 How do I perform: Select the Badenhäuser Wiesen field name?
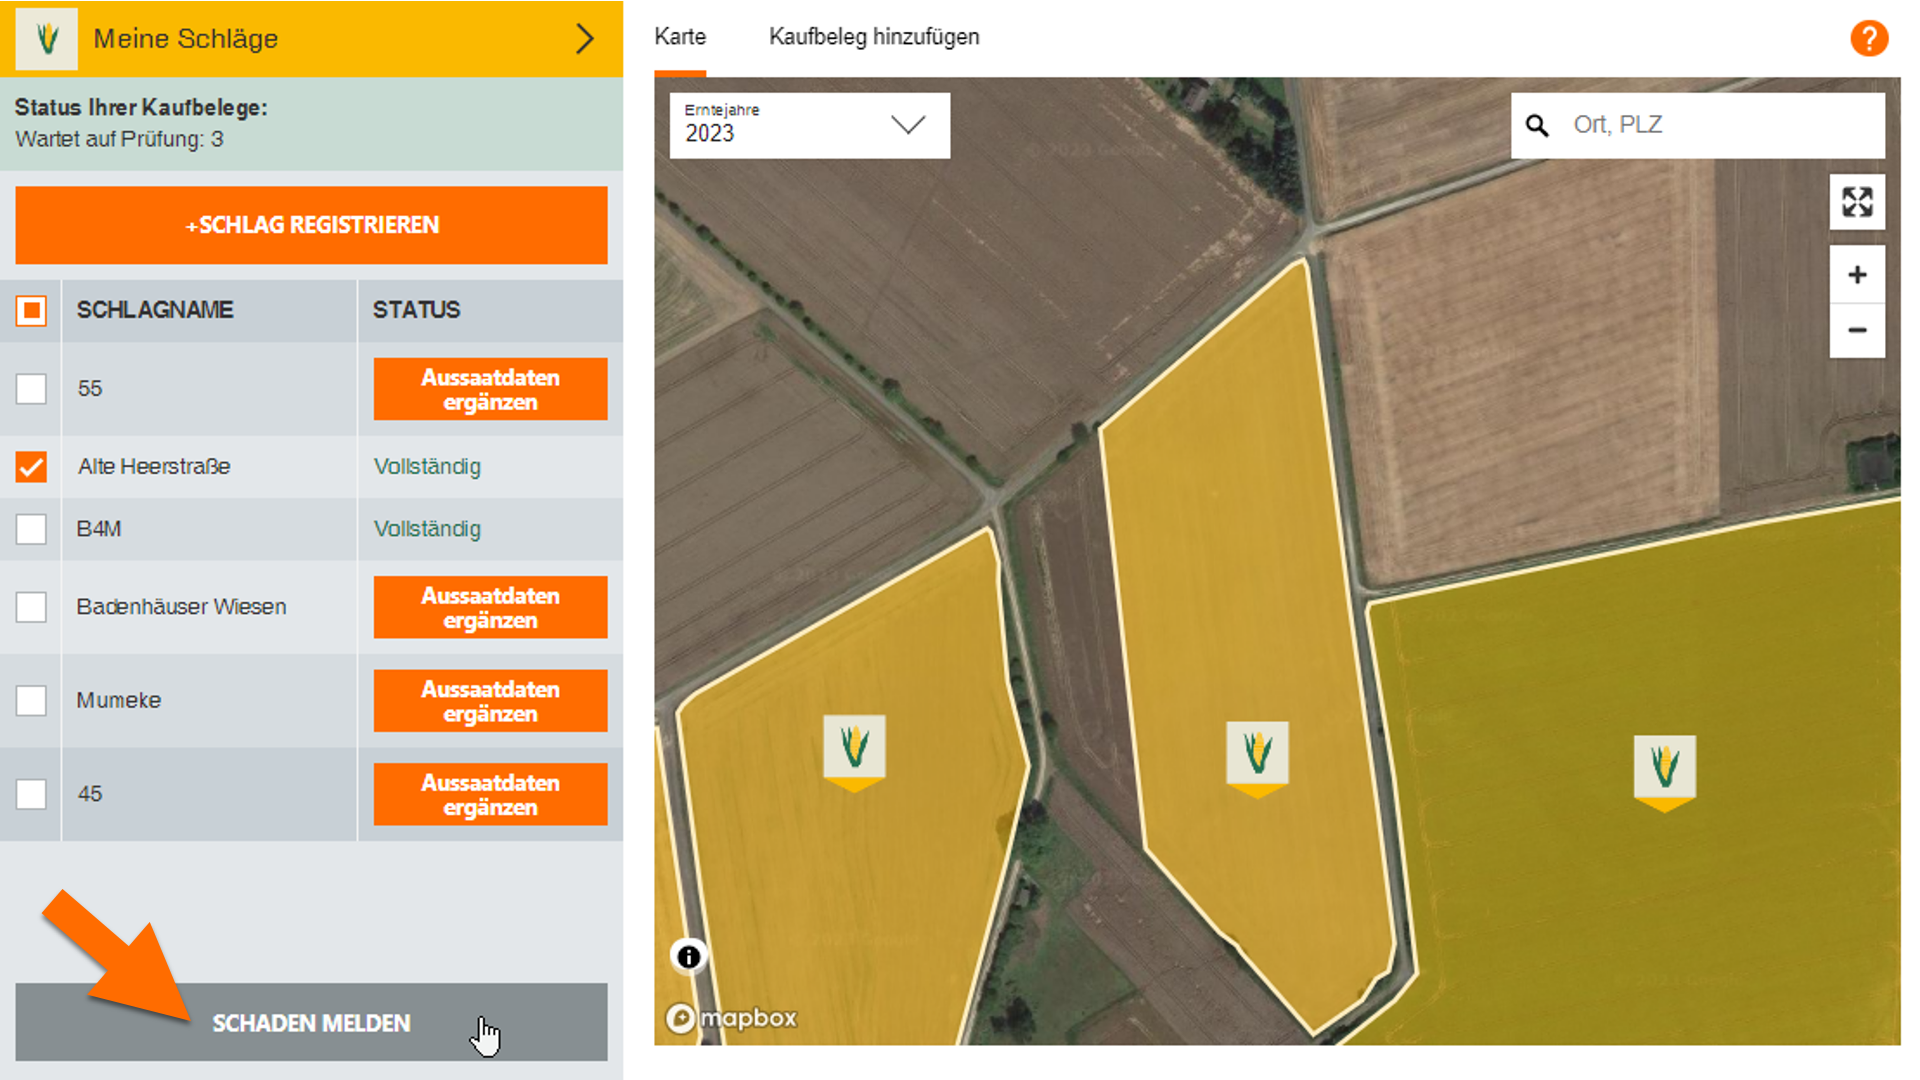point(181,607)
